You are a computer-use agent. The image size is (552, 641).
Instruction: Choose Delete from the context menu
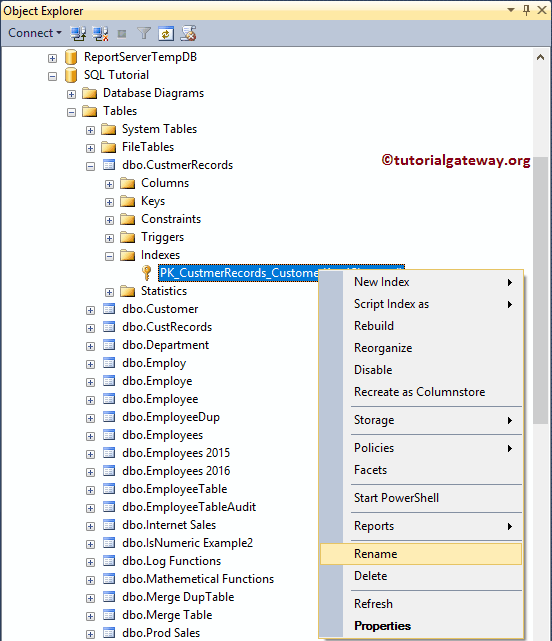point(421,576)
